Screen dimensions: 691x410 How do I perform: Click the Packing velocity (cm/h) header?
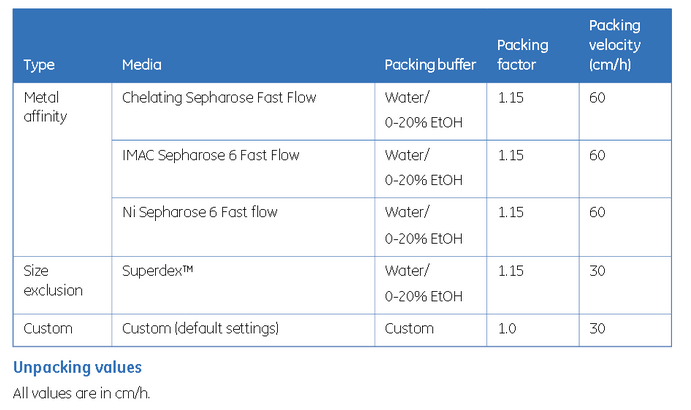(x=615, y=45)
